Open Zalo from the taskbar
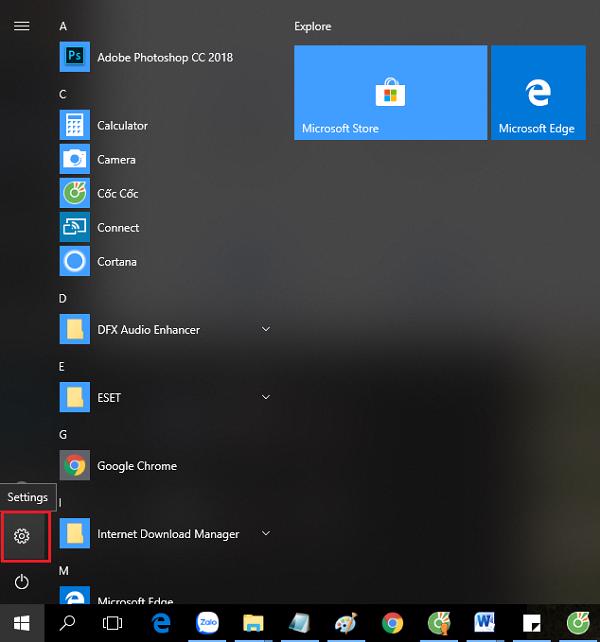600x642 pixels. tap(208, 623)
